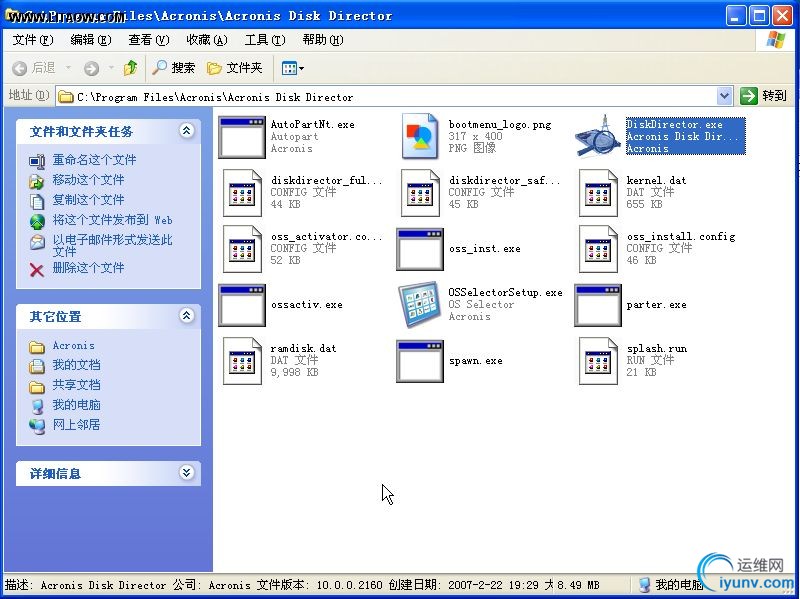Click the spawn.exe file name

[x=476, y=361]
